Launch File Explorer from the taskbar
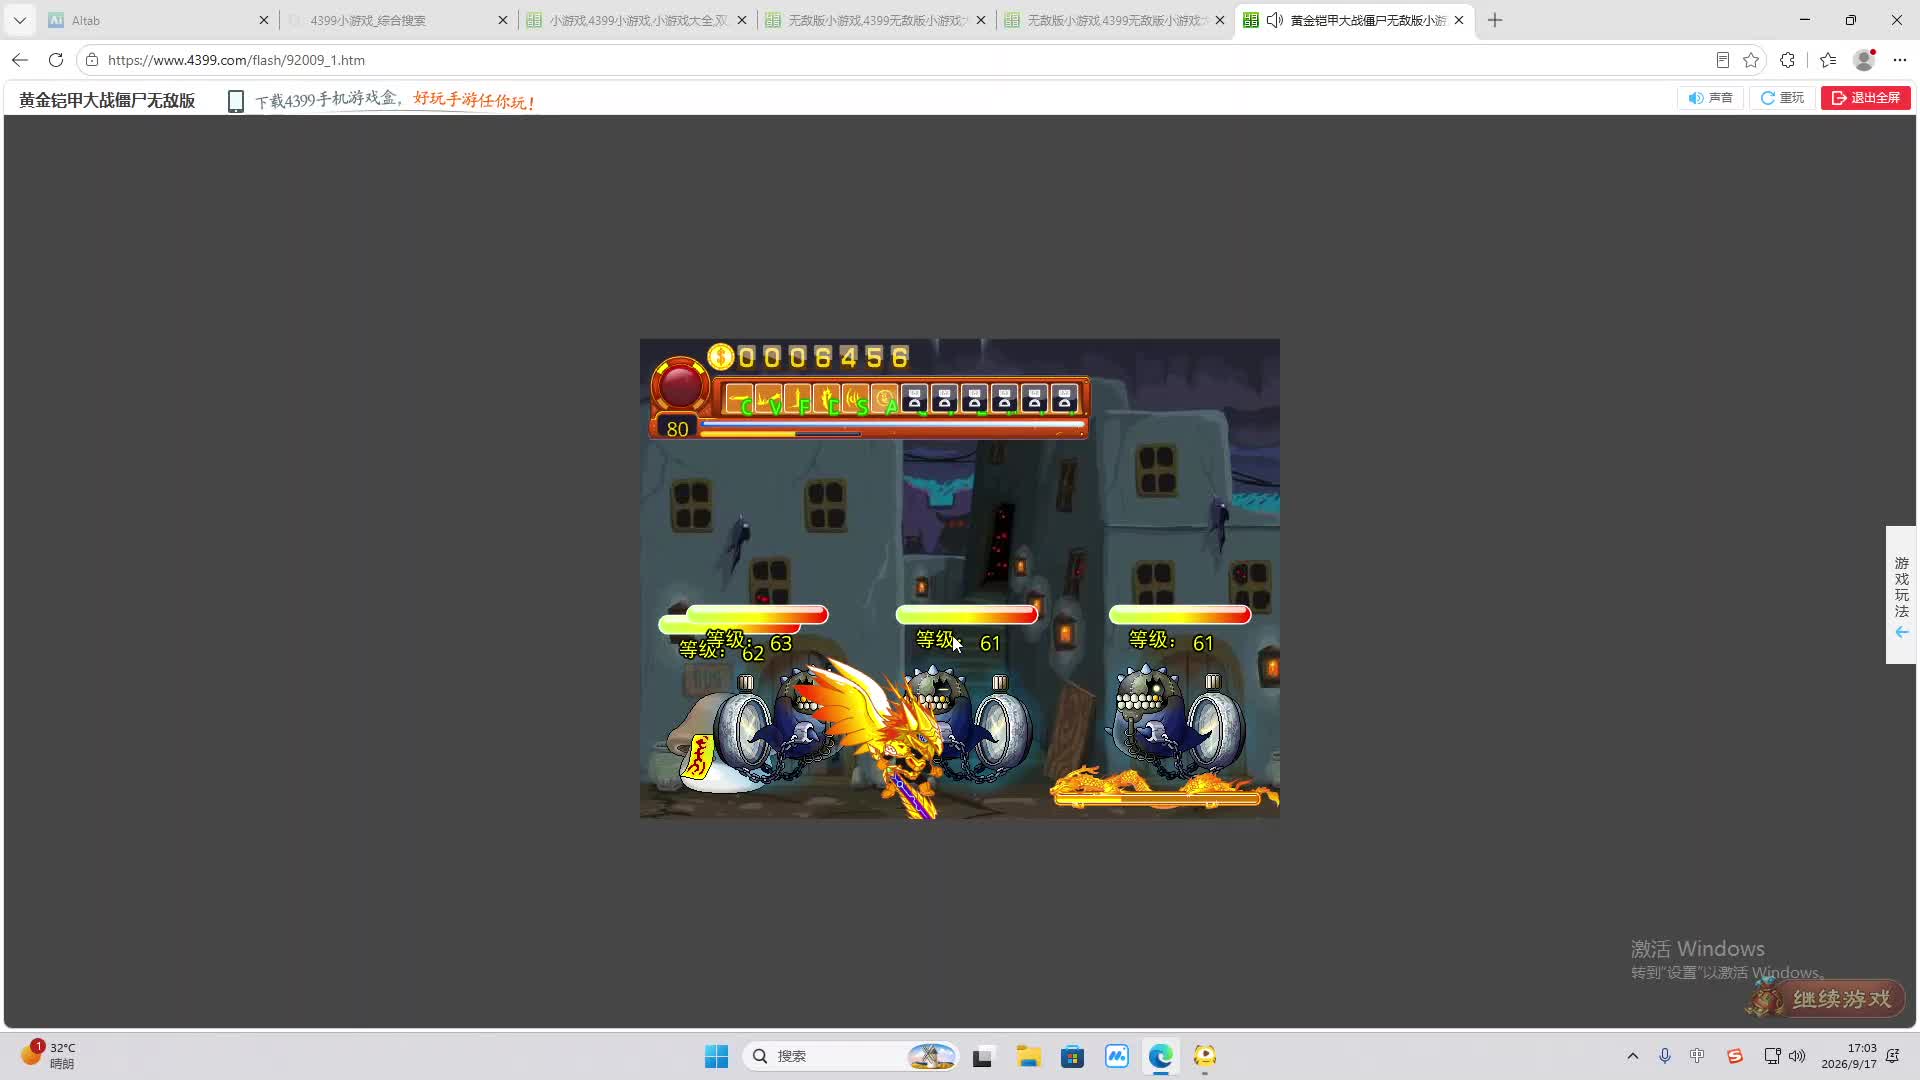This screenshot has width=1920, height=1080. click(1028, 1056)
